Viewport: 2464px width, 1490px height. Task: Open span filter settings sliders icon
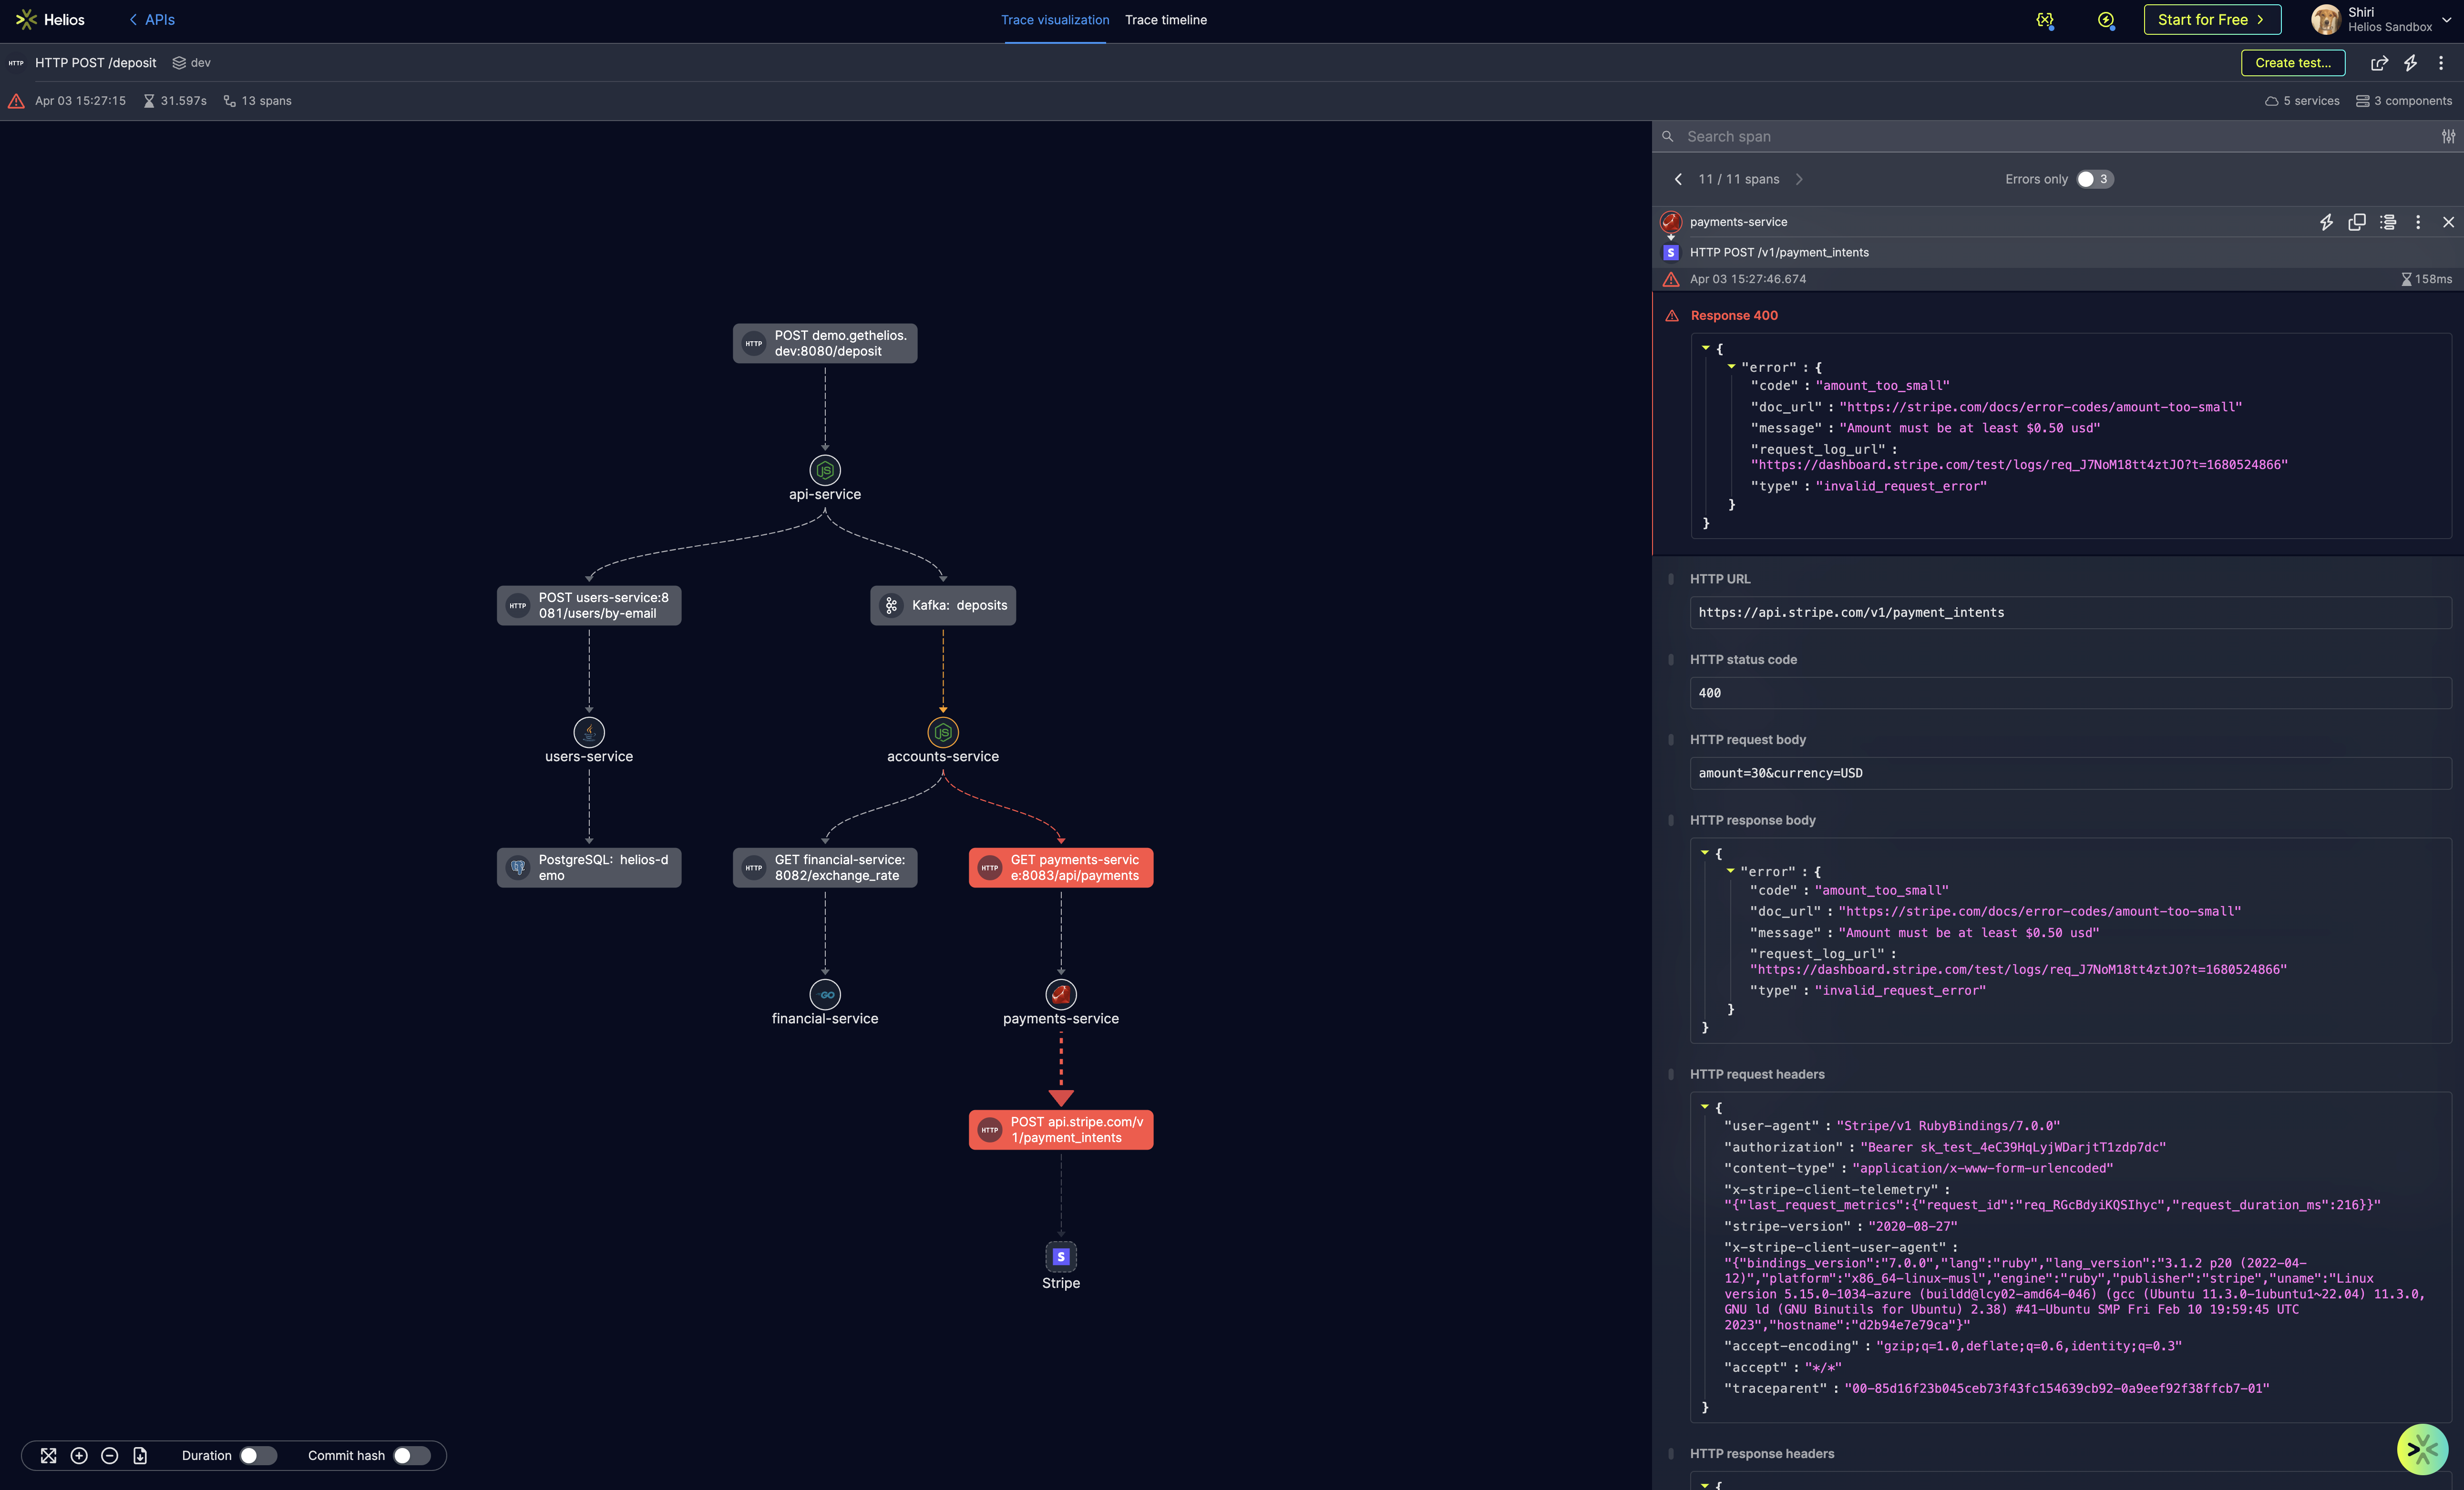(x=2447, y=137)
